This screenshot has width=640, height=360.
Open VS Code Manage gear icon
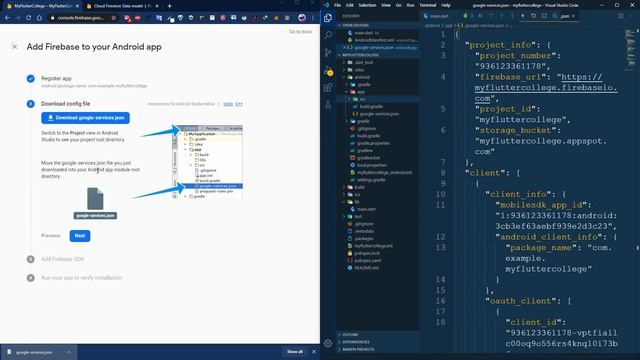[328, 343]
